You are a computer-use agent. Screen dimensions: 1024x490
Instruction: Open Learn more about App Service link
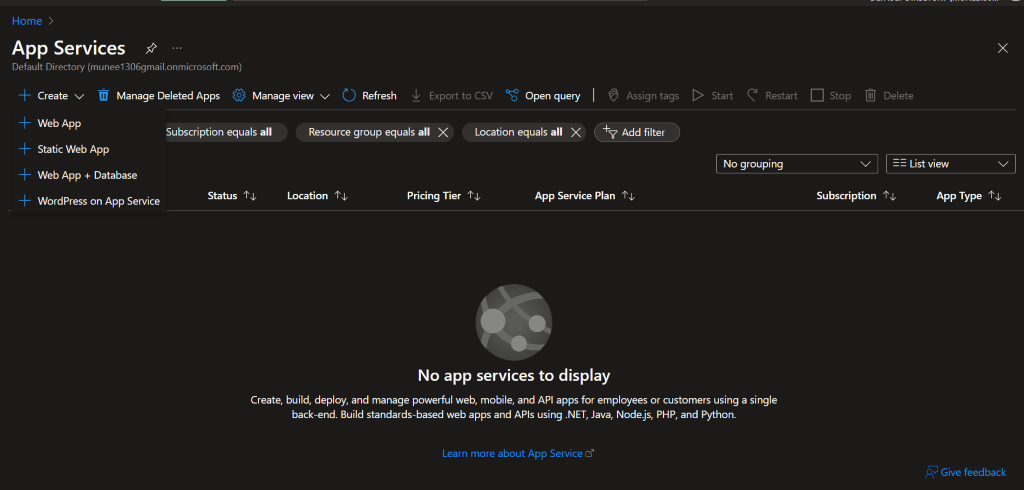point(518,453)
